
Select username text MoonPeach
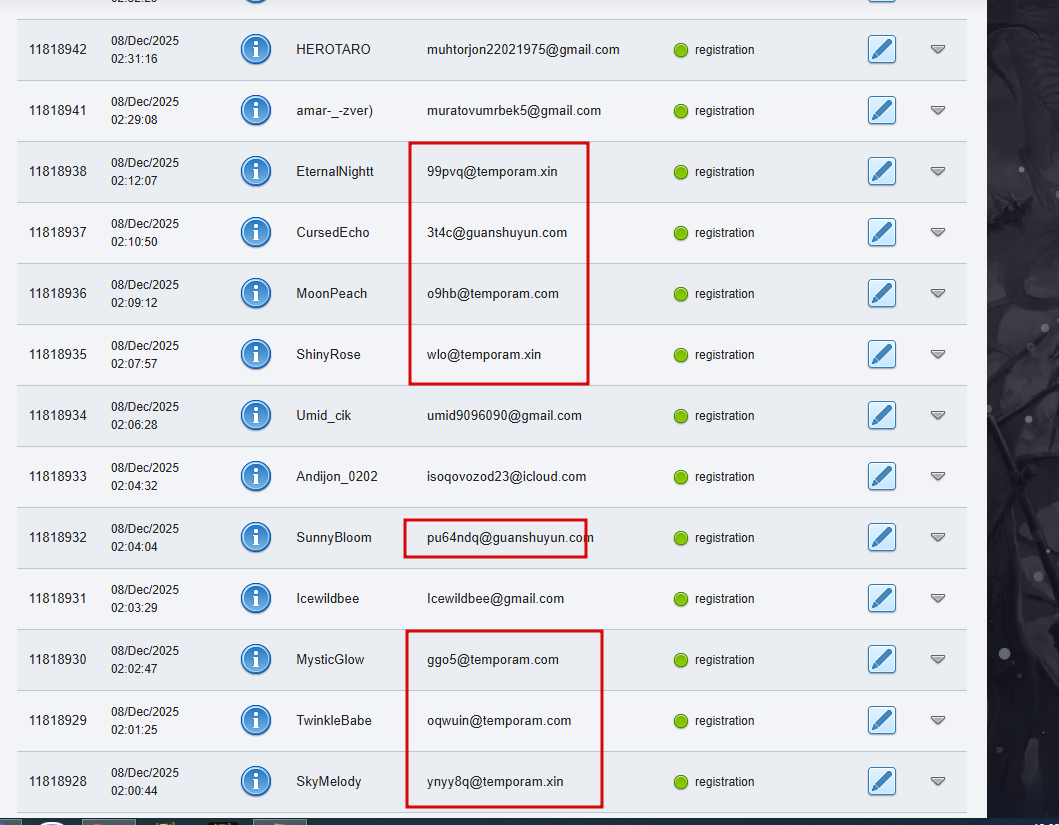pyautogui.click(x=331, y=293)
